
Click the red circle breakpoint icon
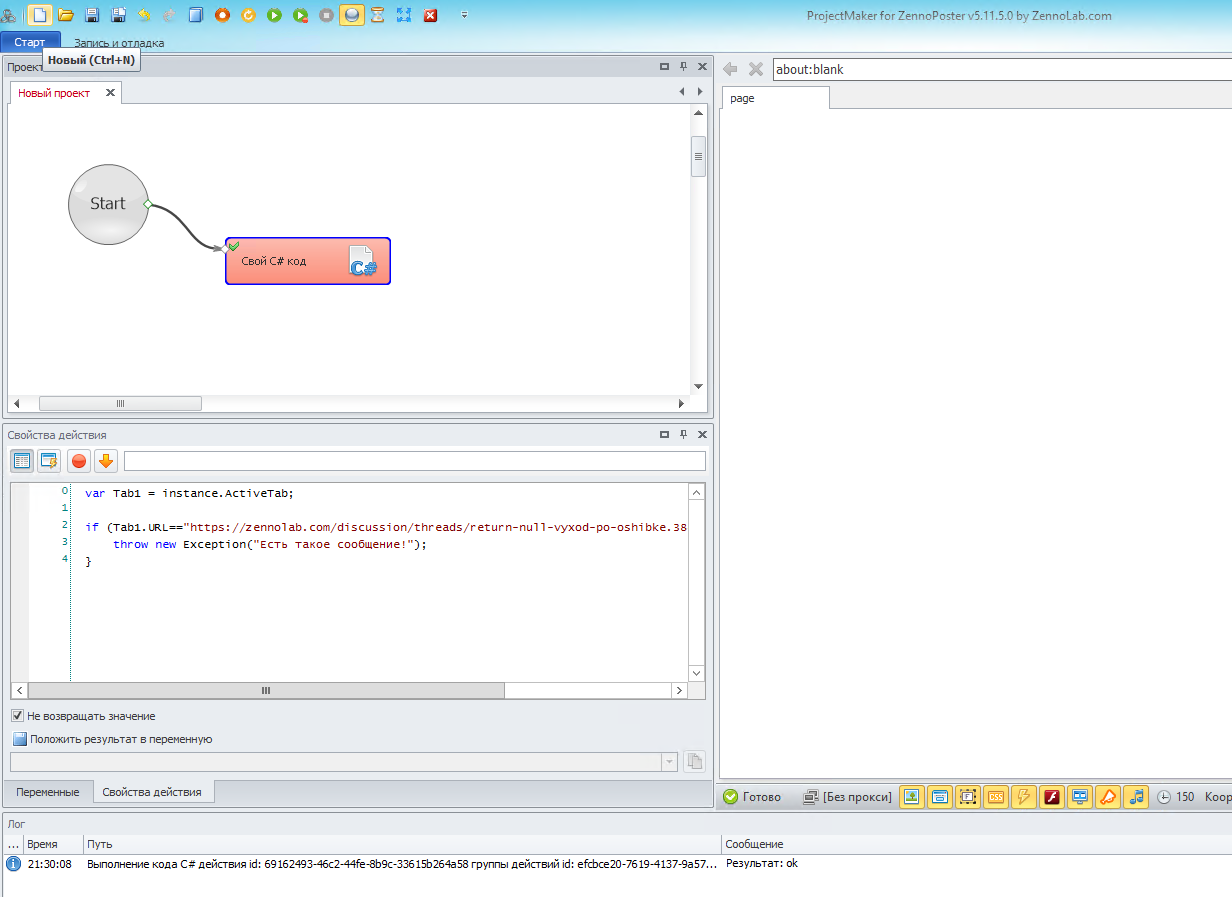78,461
